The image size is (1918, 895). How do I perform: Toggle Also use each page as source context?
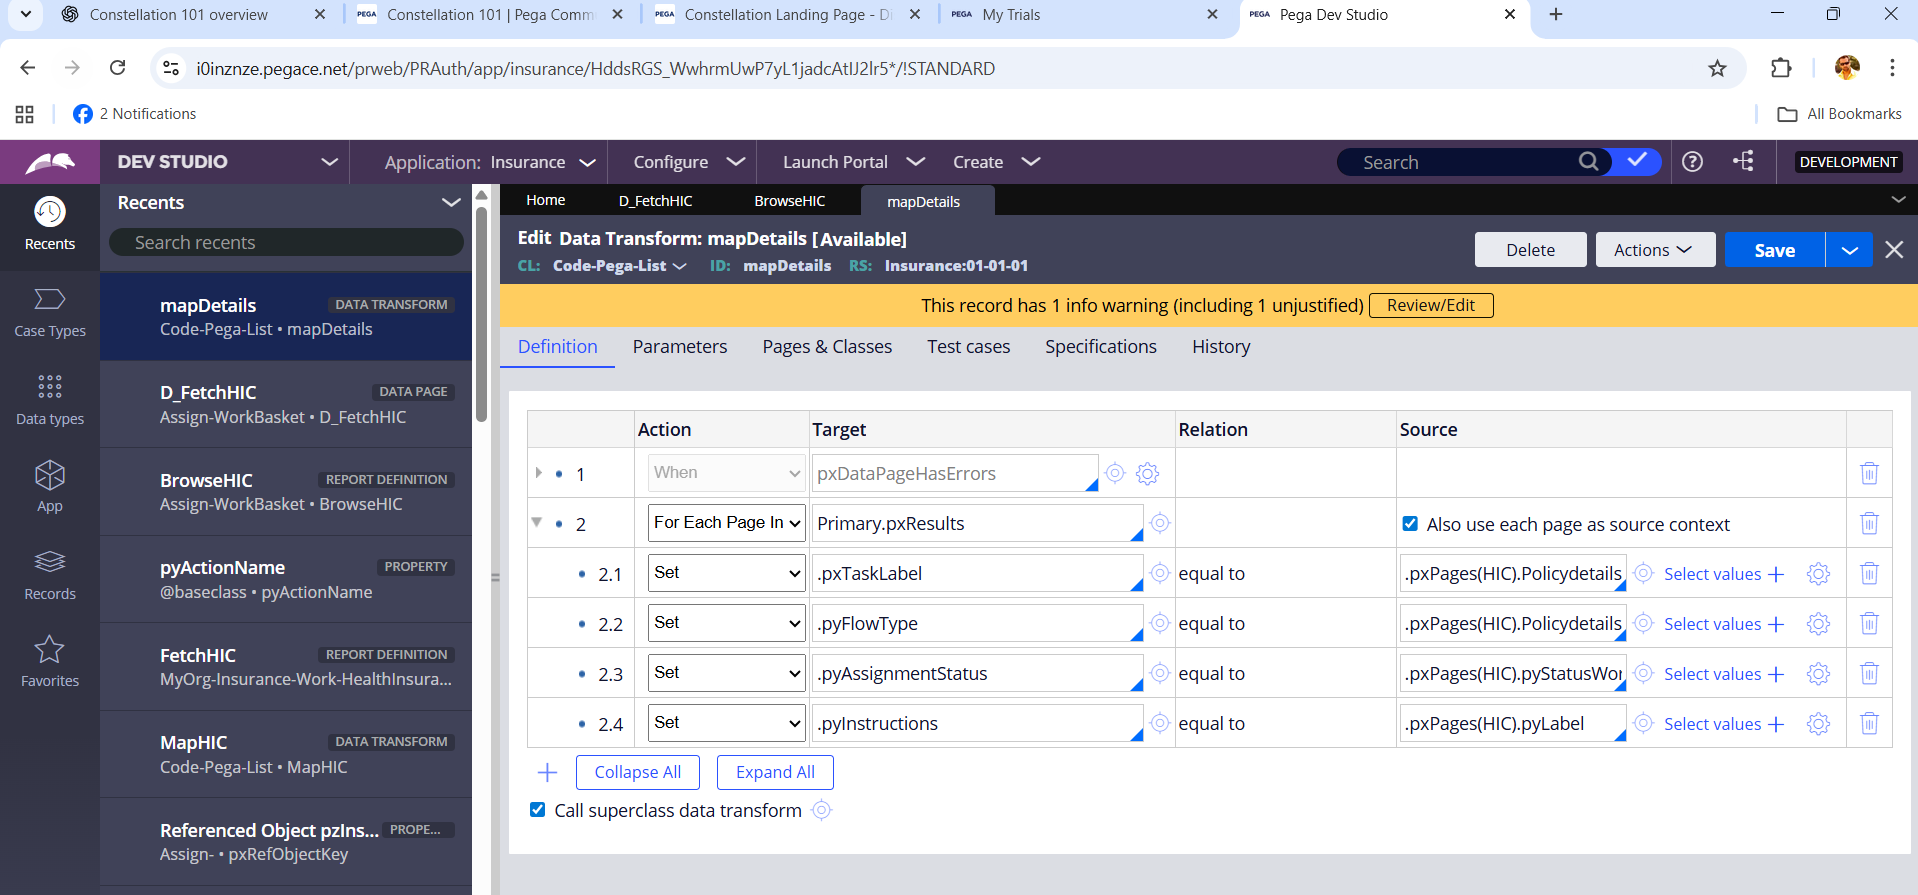point(1410,523)
